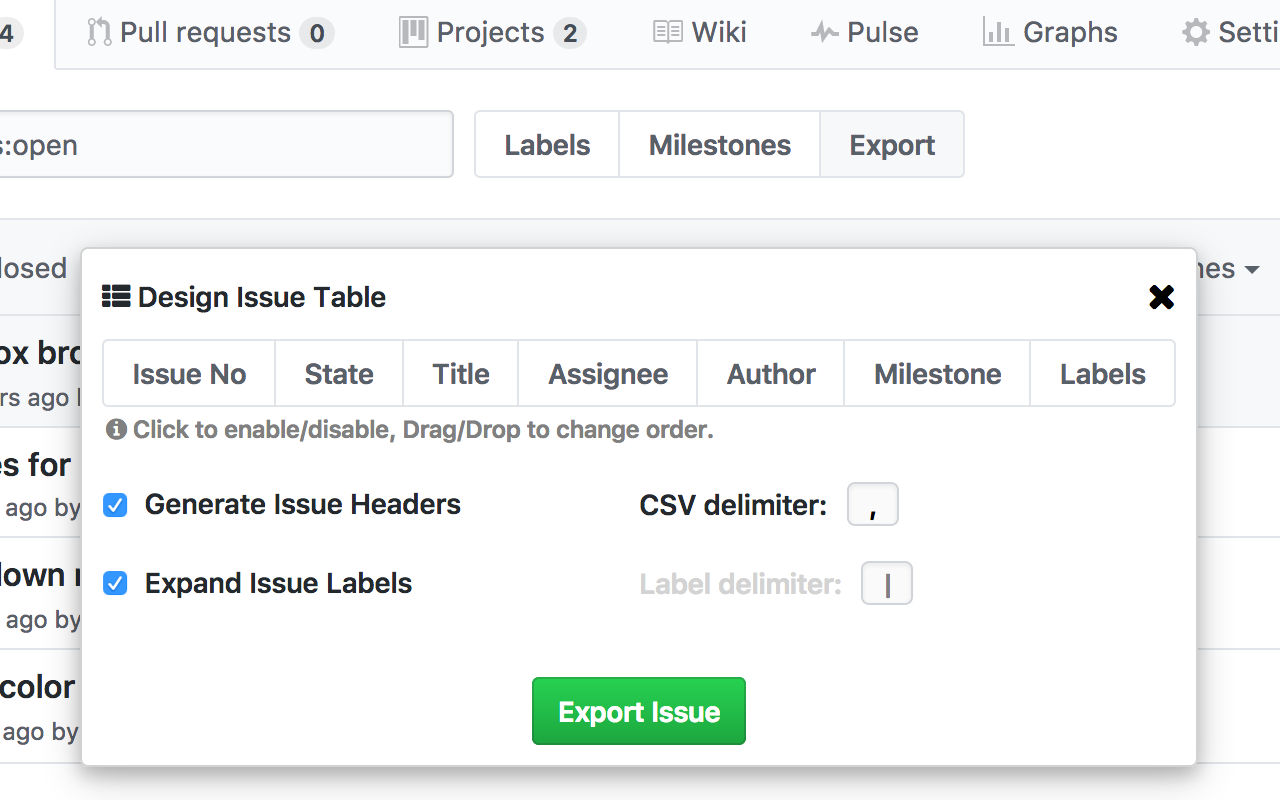
Task: Uncheck Expand Issue Labels checkbox
Action: pyautogui.click(x=116, y=583)
